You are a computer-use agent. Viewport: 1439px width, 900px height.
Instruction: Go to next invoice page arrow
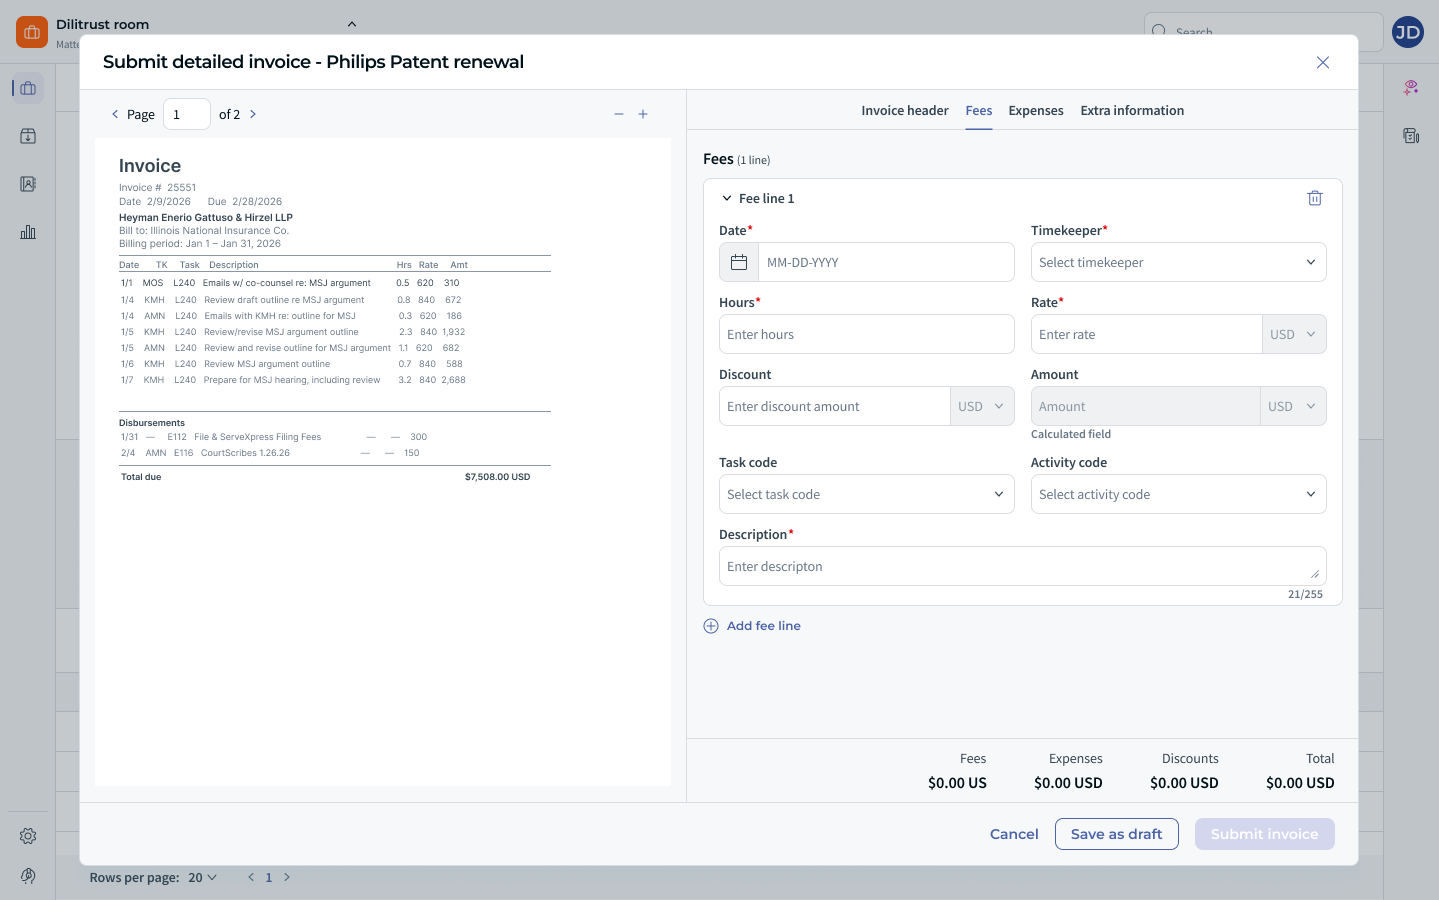coord(253,114)
